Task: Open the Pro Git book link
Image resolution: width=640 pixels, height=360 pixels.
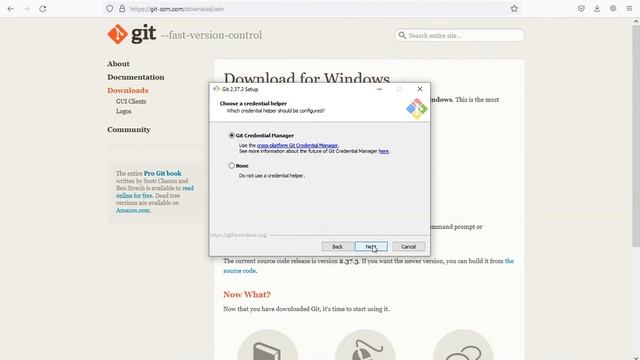Action: pyautogui.click(x=162, y=173)
